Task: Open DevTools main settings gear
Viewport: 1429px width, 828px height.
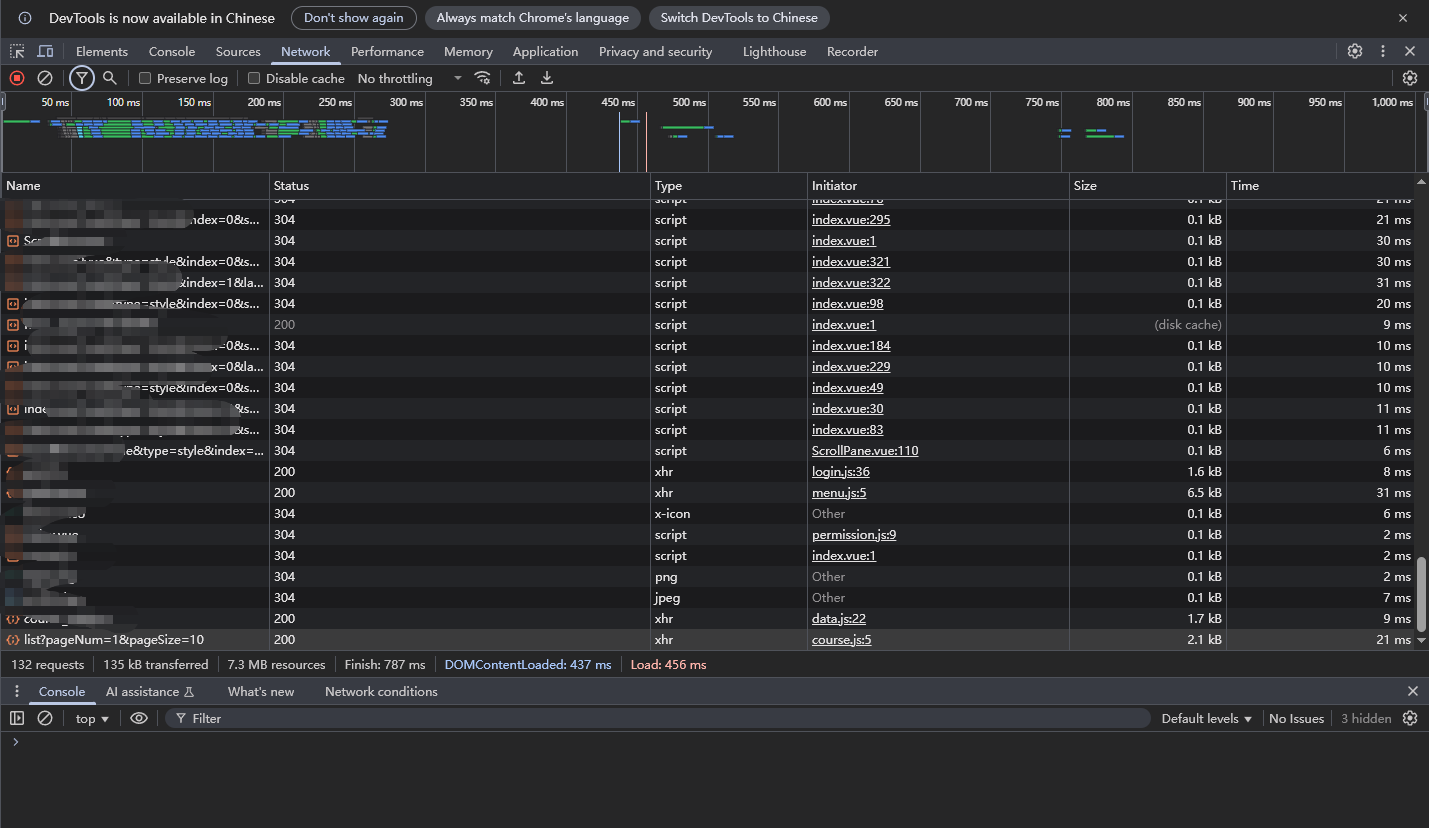Action: click(1355, 51)
